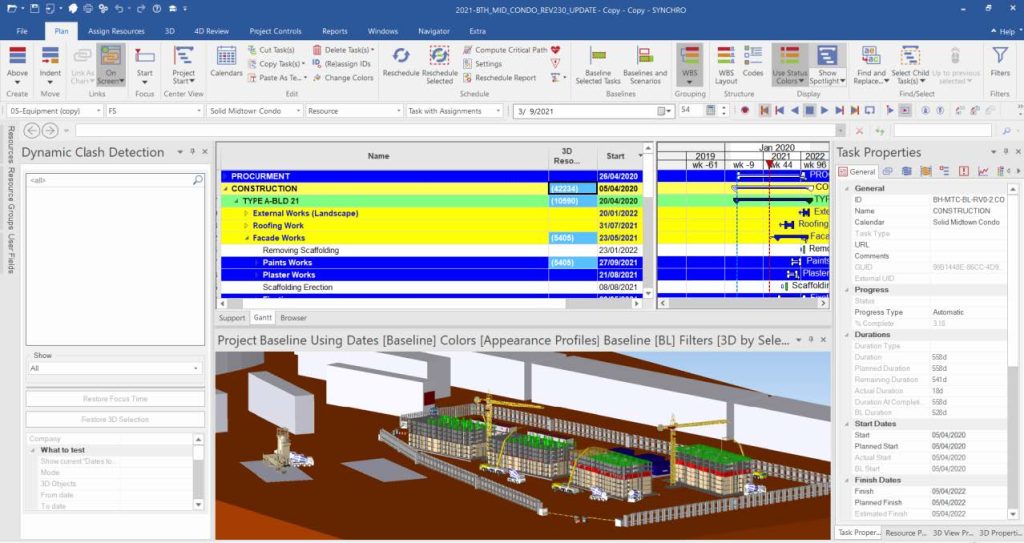Click the Delete Task(s) trash icon
The width and height of the screenshot is (1024, 543).
317,50
